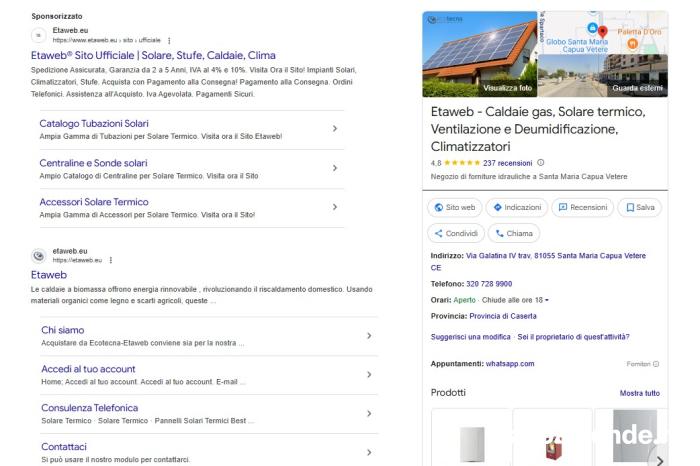The width and height of the screenshot is (700, 466).
Task: Open the Provincia di Caserta link
Action: tap(503, 316)
